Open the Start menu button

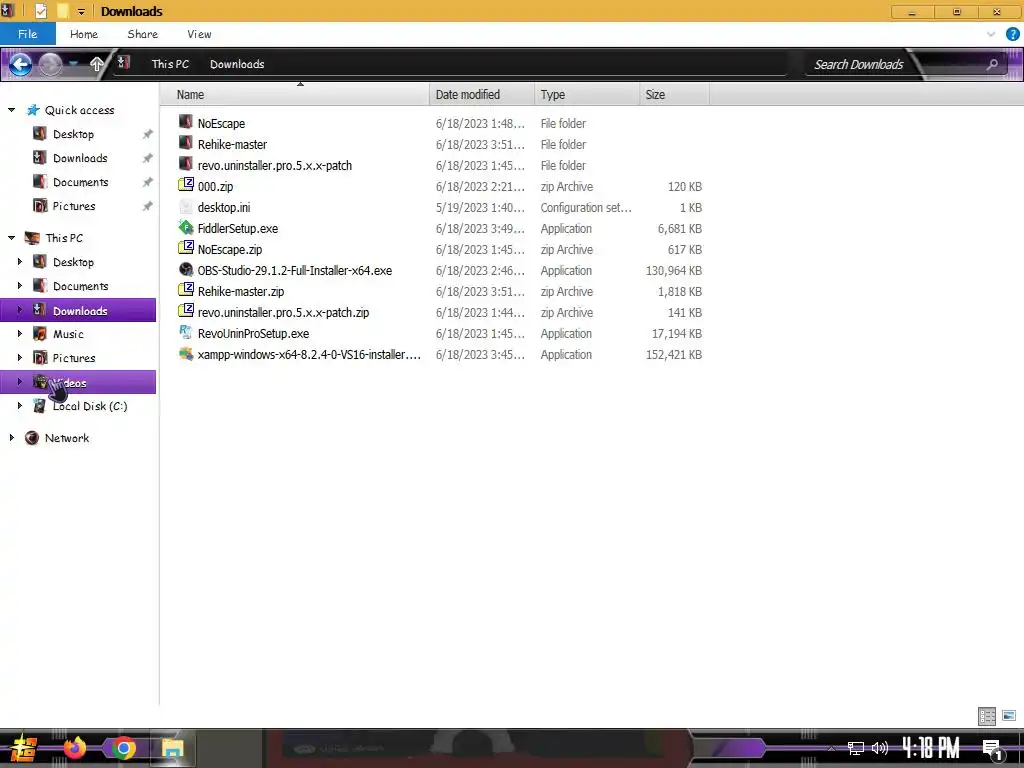click(24, 748)
